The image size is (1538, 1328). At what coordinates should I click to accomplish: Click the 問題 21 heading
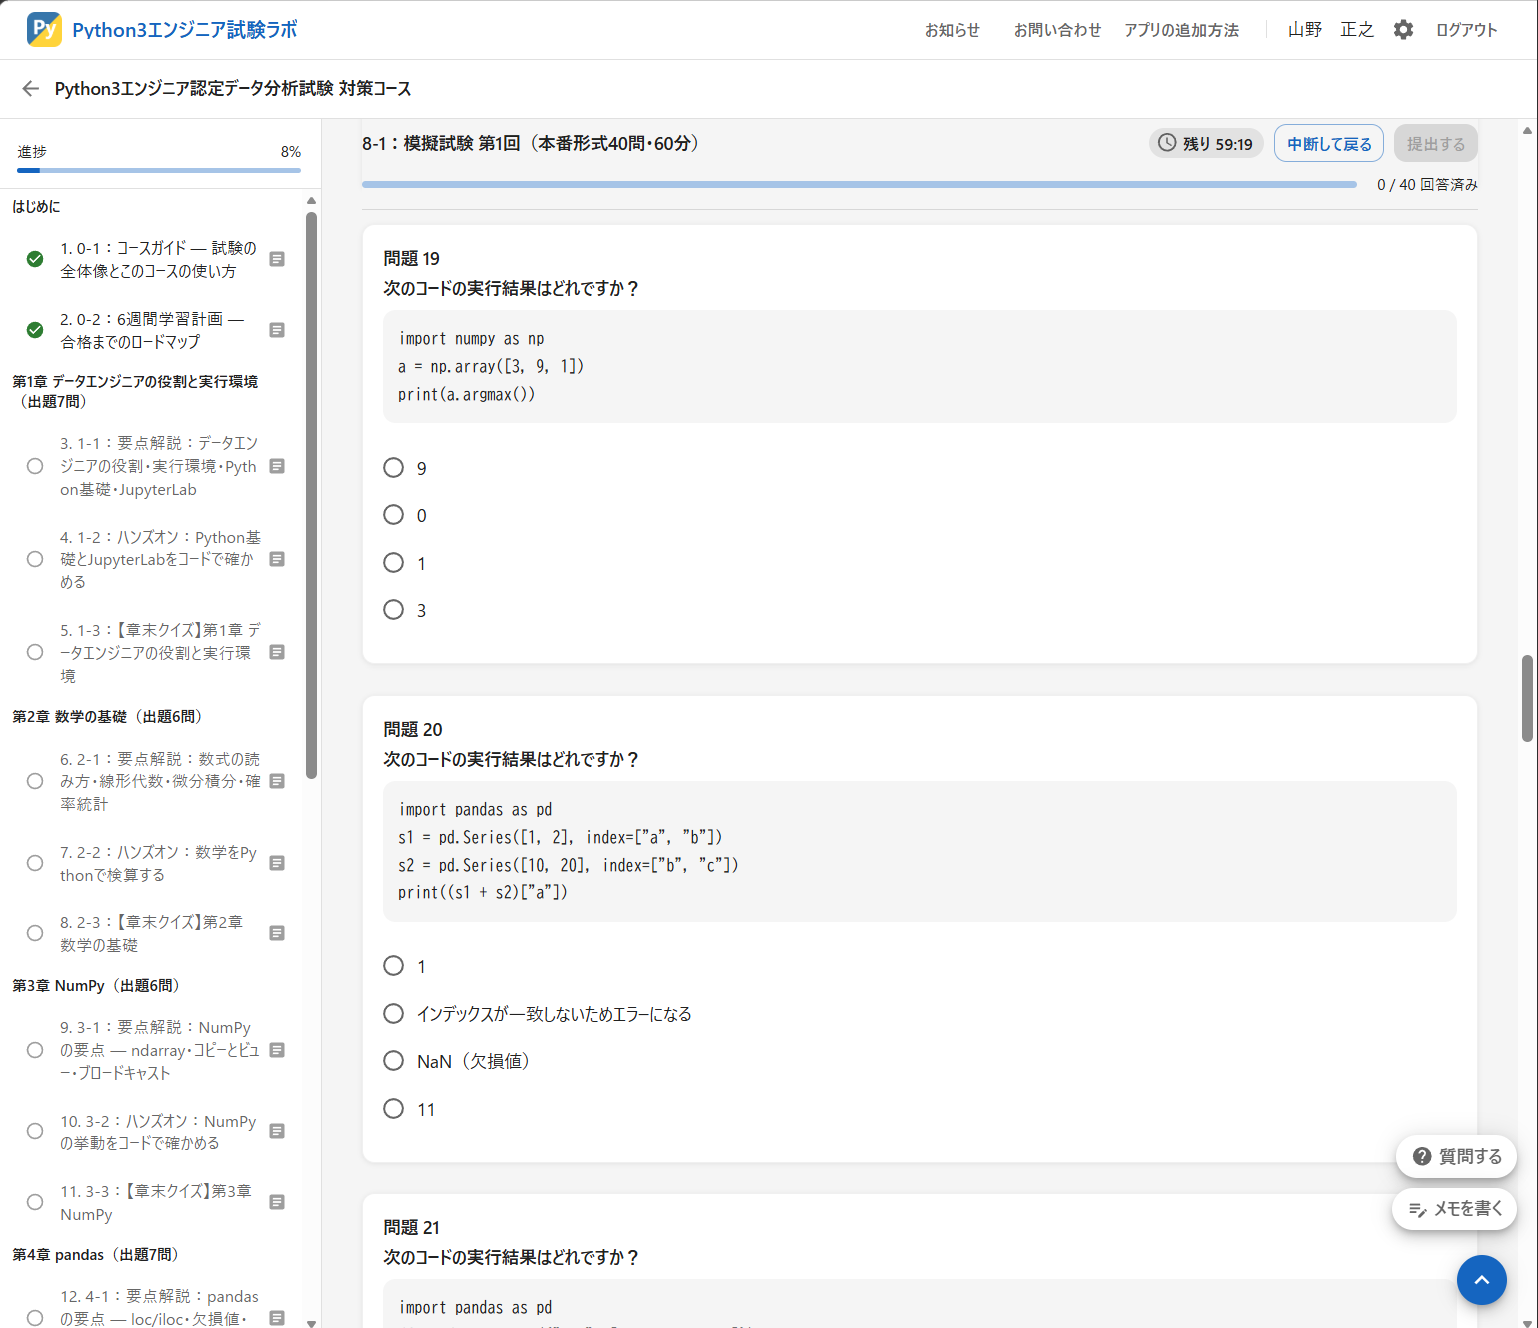(x=411, y=1227)
